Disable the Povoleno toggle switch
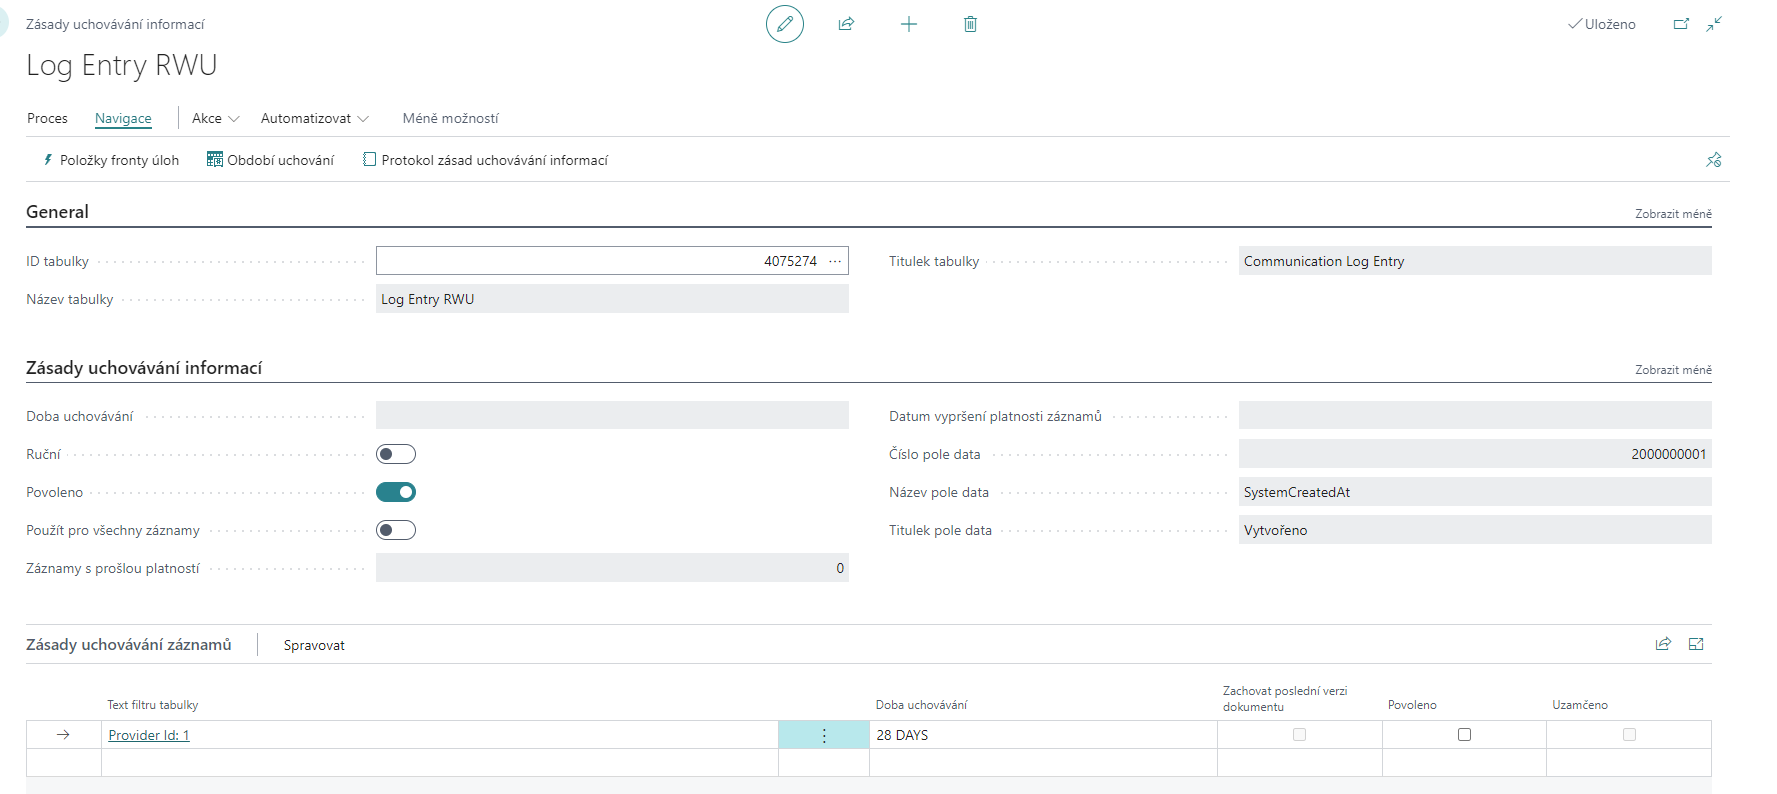 [396, 492]
